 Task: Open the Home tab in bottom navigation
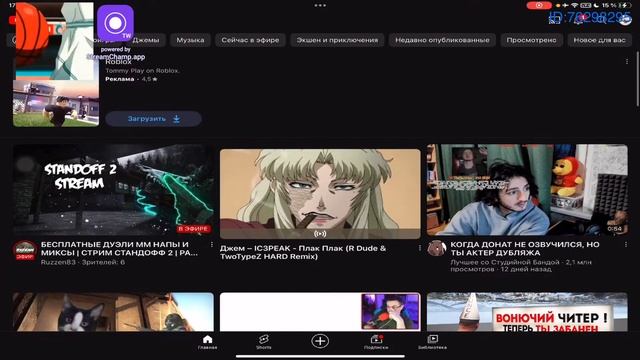pos(207,342)
